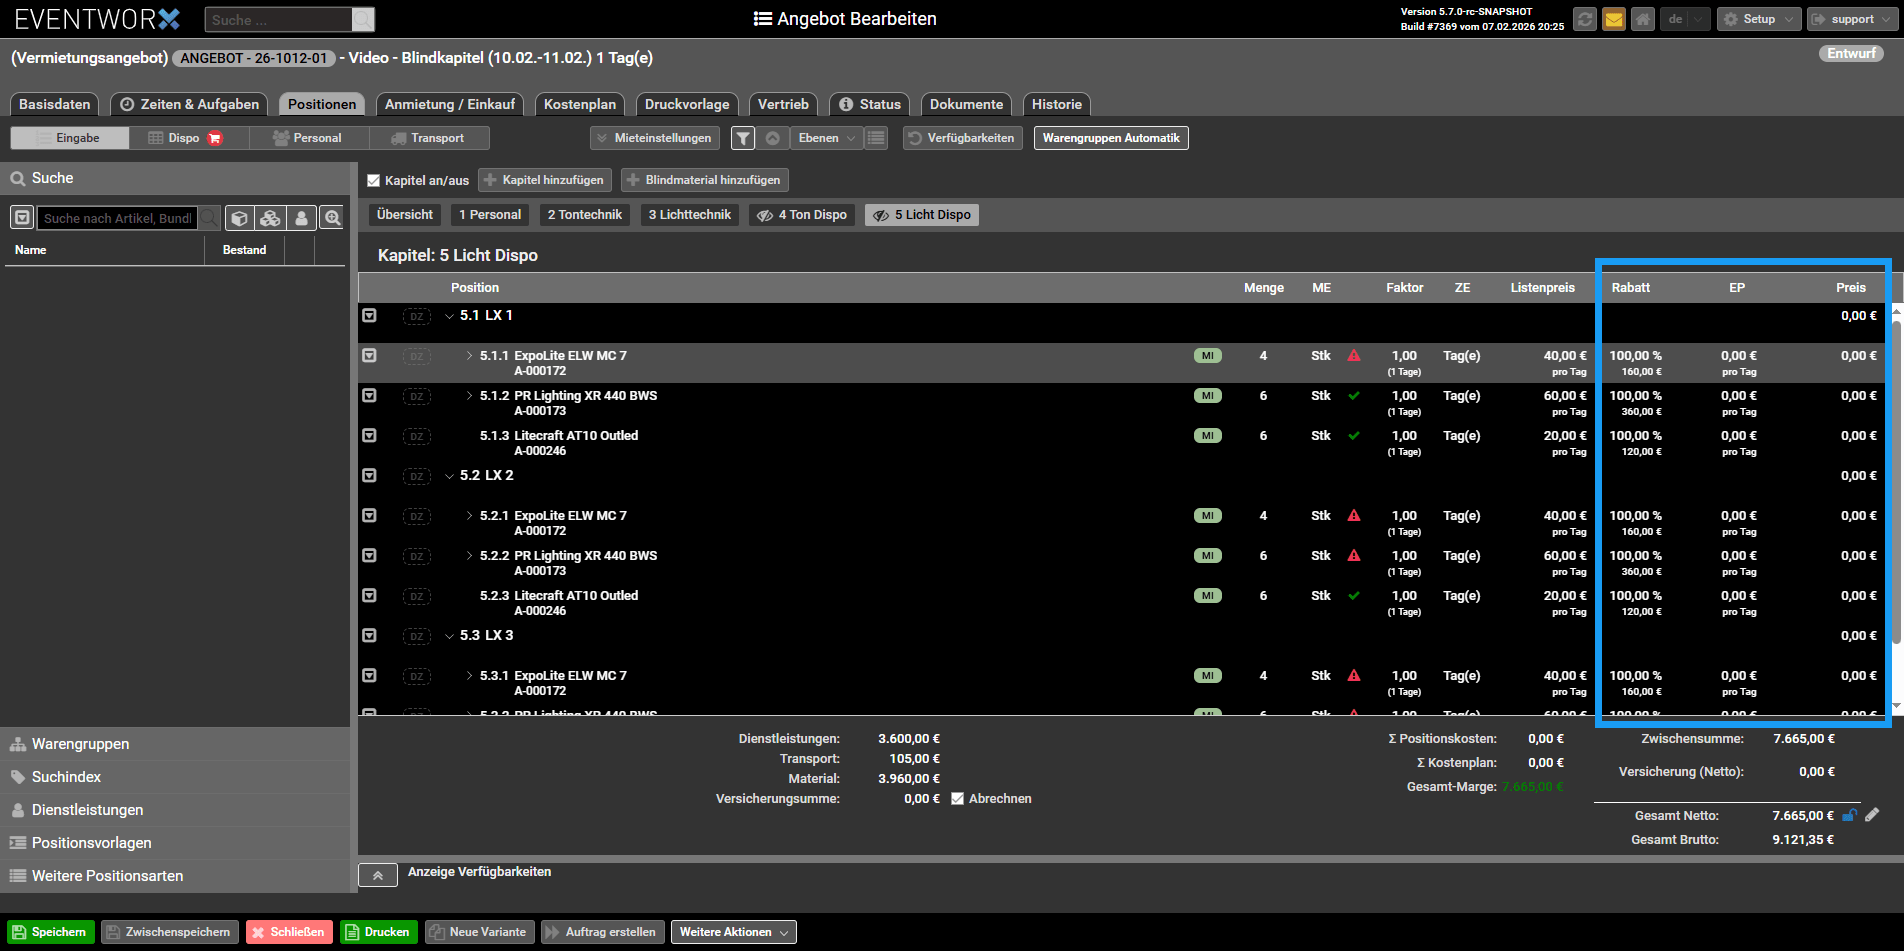Image resolution: width=1904 pixels, height=951 pixels.
Task: Click the magnifier-plus advanced search icon
Action: (x=332, y=218)
